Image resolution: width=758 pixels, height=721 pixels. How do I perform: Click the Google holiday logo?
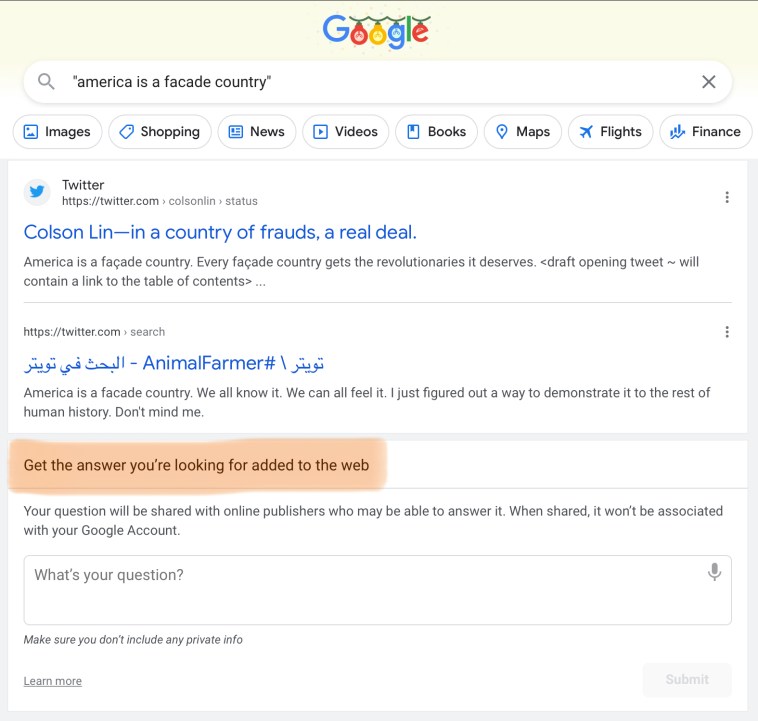click(x=376, y=31)
